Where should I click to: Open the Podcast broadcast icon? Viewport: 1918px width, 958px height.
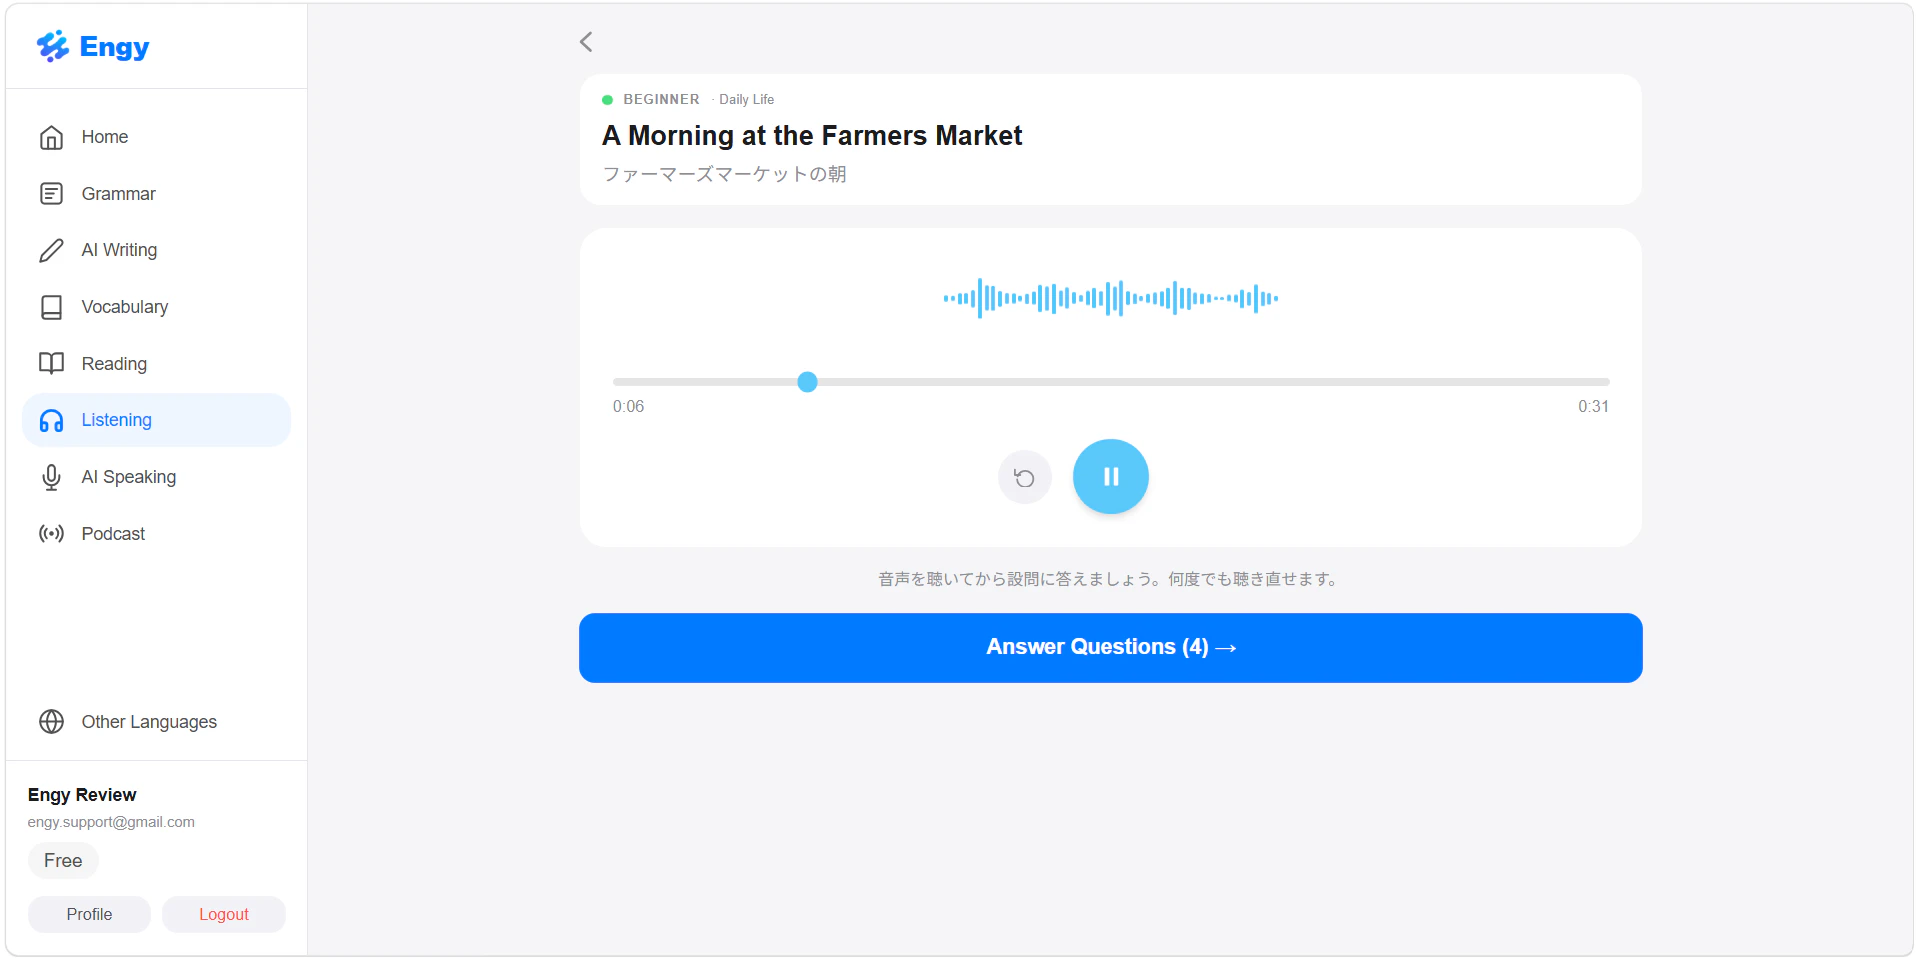pos(51,534)
